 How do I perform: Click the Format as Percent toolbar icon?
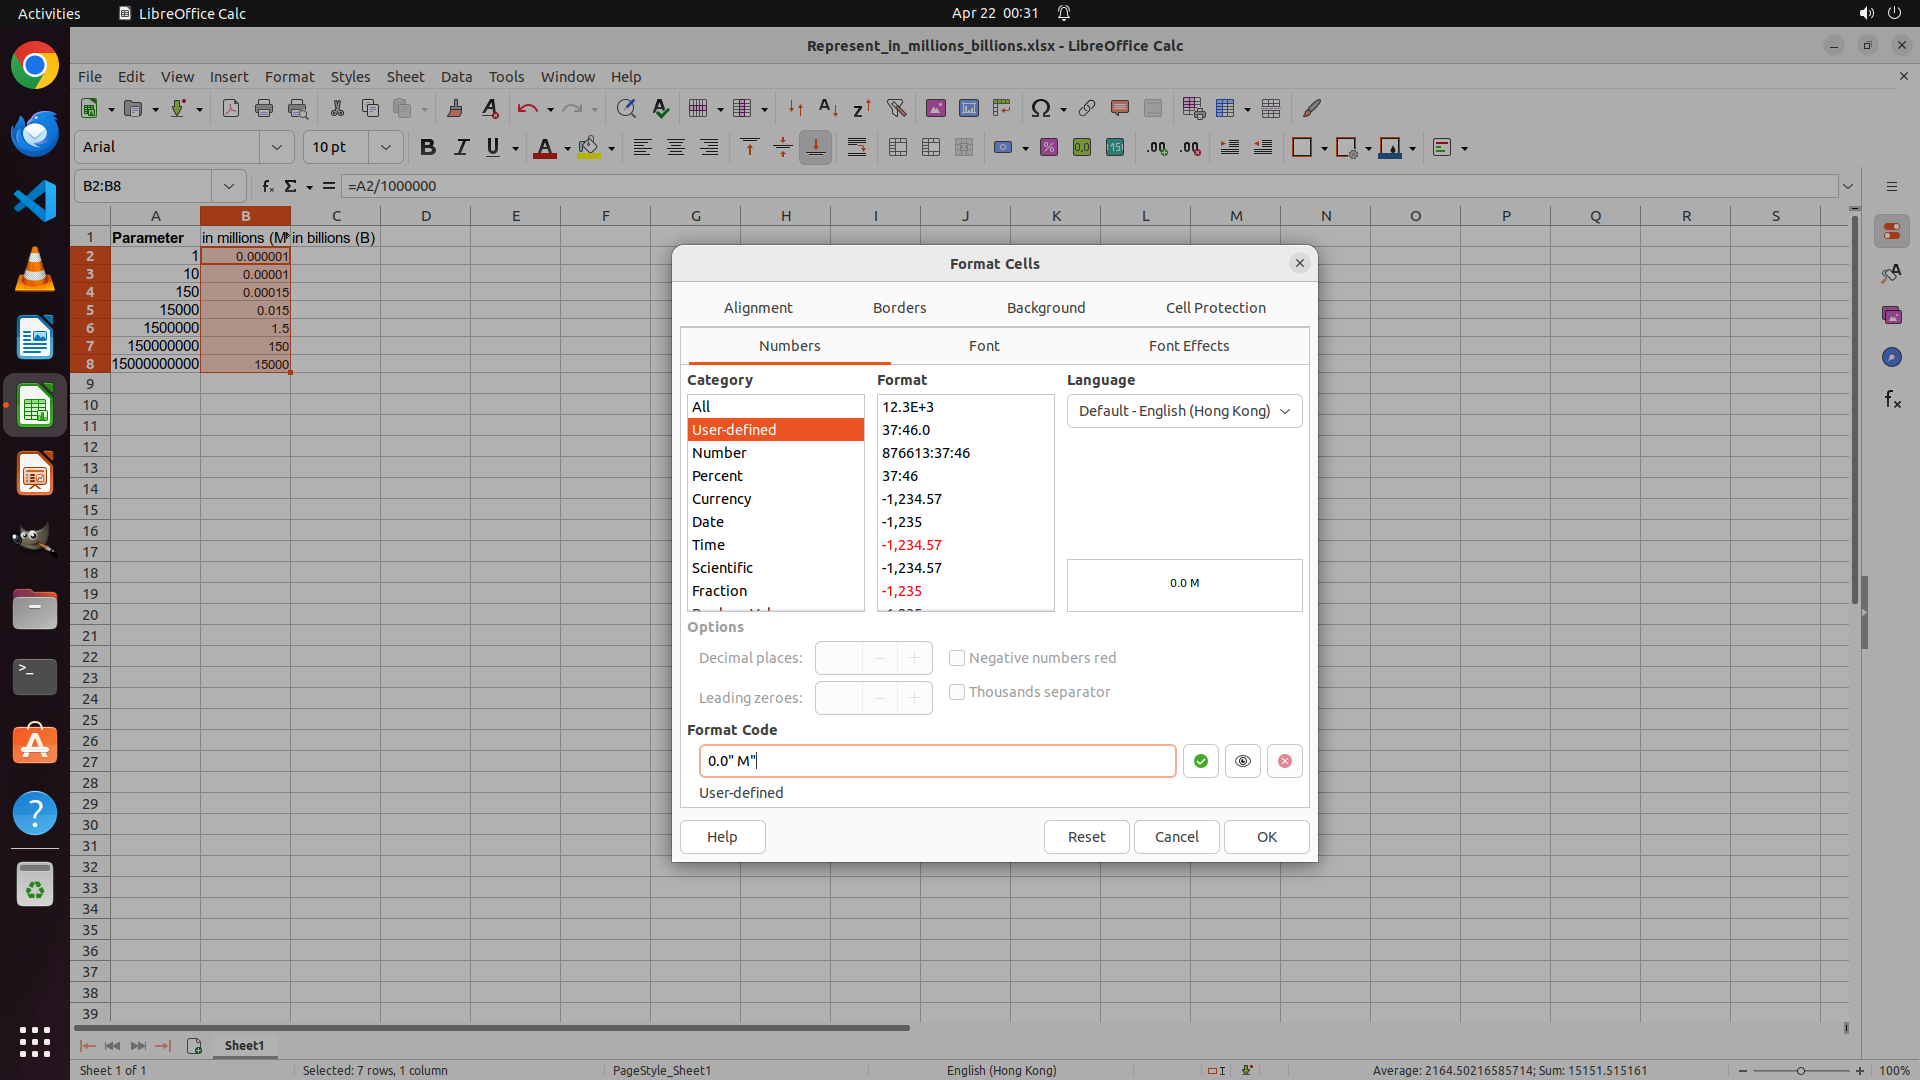1048,147
